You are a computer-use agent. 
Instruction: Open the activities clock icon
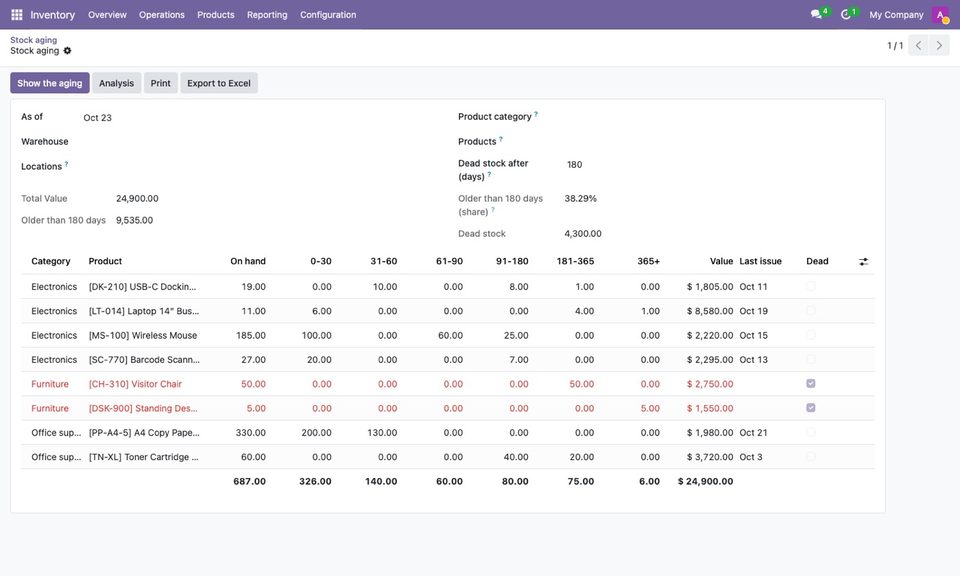846,14
